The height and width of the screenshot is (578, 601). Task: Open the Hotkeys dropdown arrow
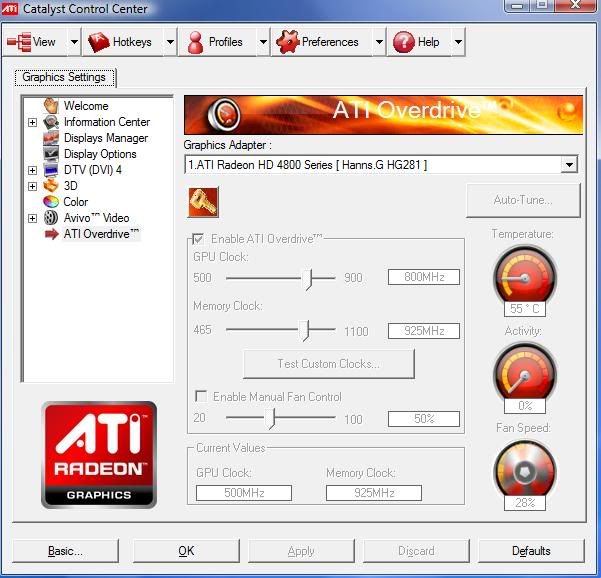pyautogui.click(x=170, y=42)
